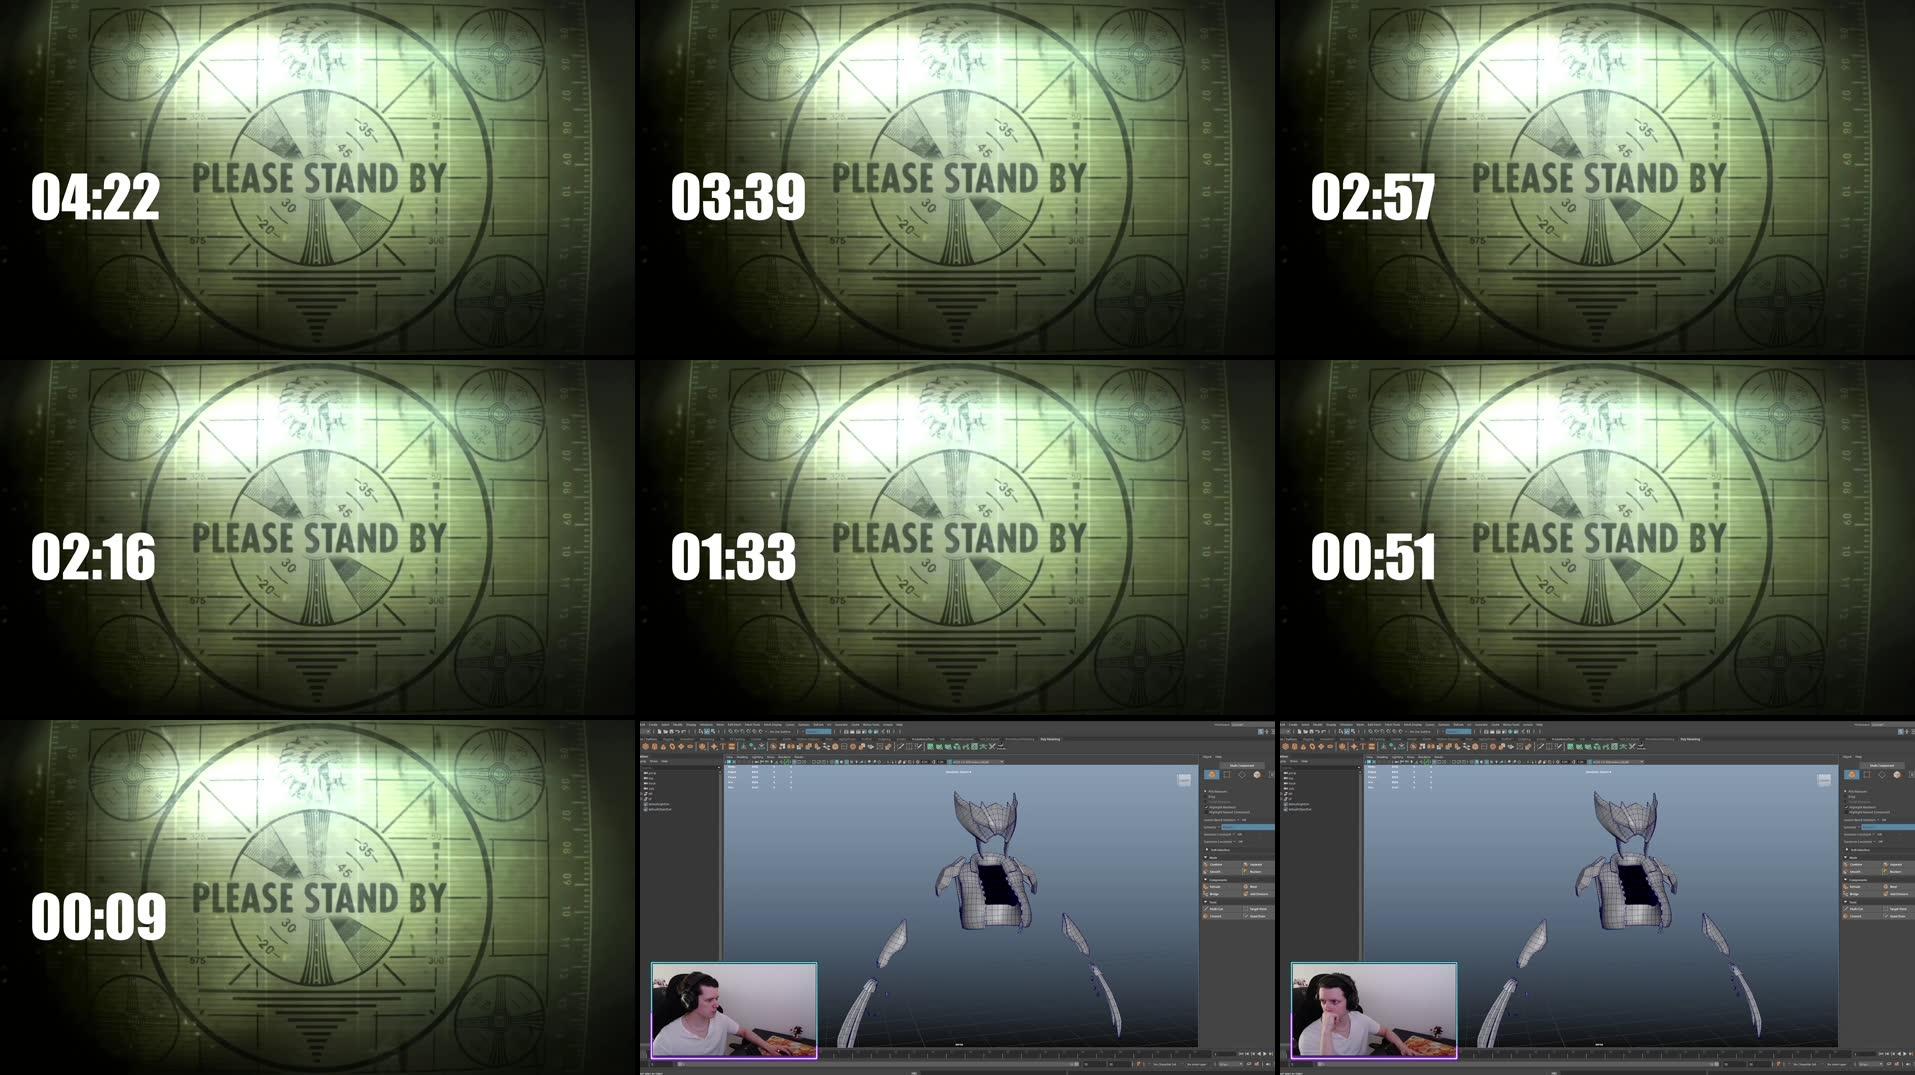
Task: Click Multi-Component button, streamer-looking-down Maya frame
Action: [x=1242, y=765]
